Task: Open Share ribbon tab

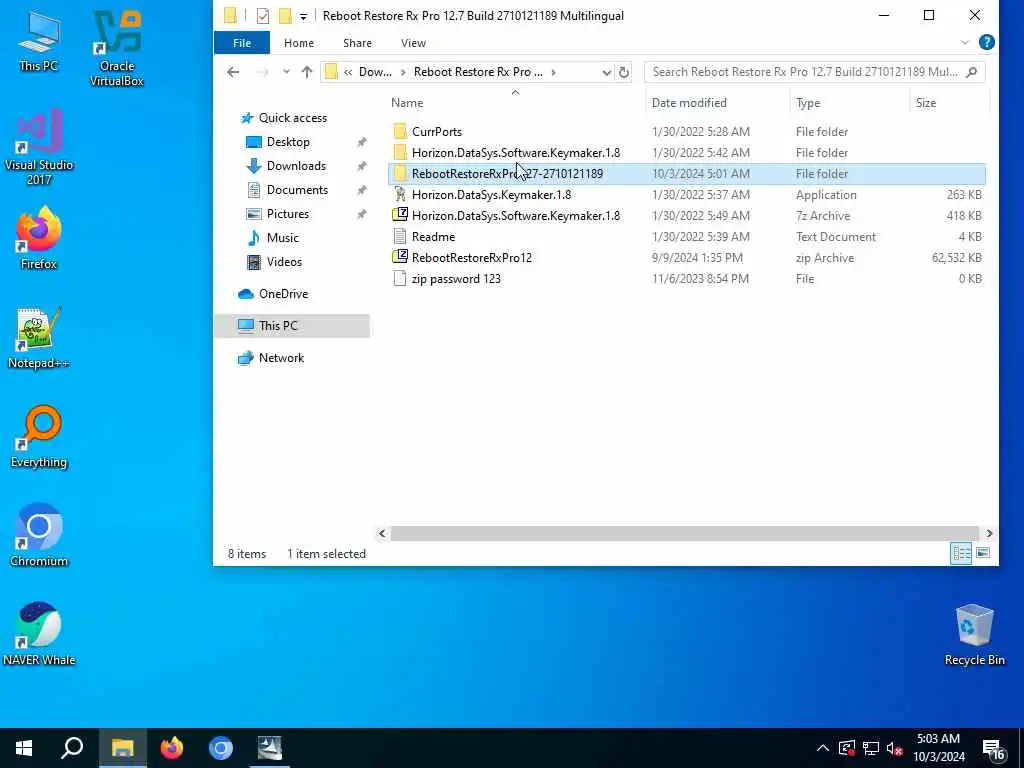Action: [x=357, y=43]
